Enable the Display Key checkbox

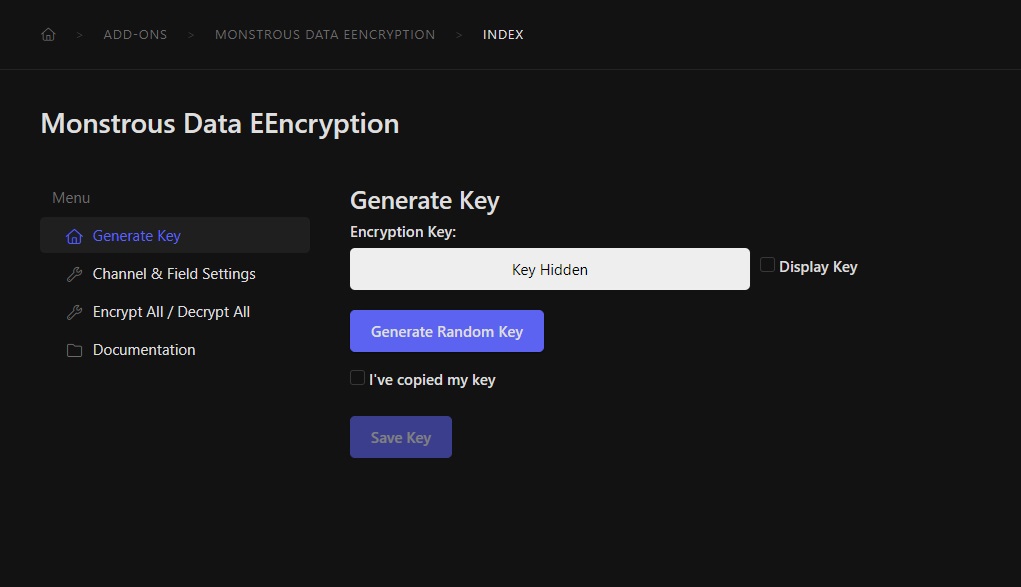[x=767, y=265]
